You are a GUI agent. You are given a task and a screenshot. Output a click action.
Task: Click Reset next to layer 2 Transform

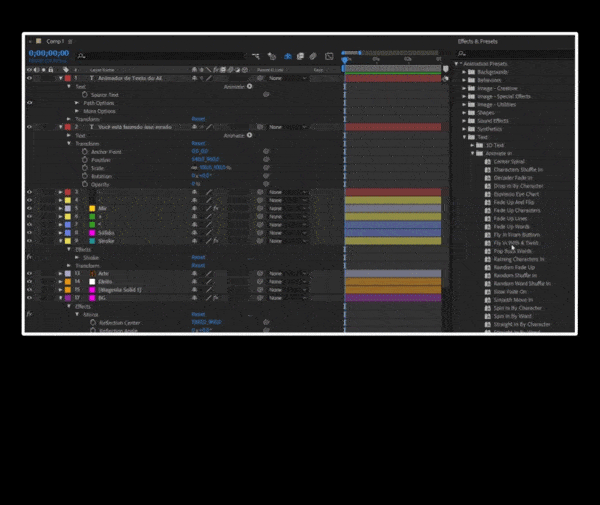point(198,143)
